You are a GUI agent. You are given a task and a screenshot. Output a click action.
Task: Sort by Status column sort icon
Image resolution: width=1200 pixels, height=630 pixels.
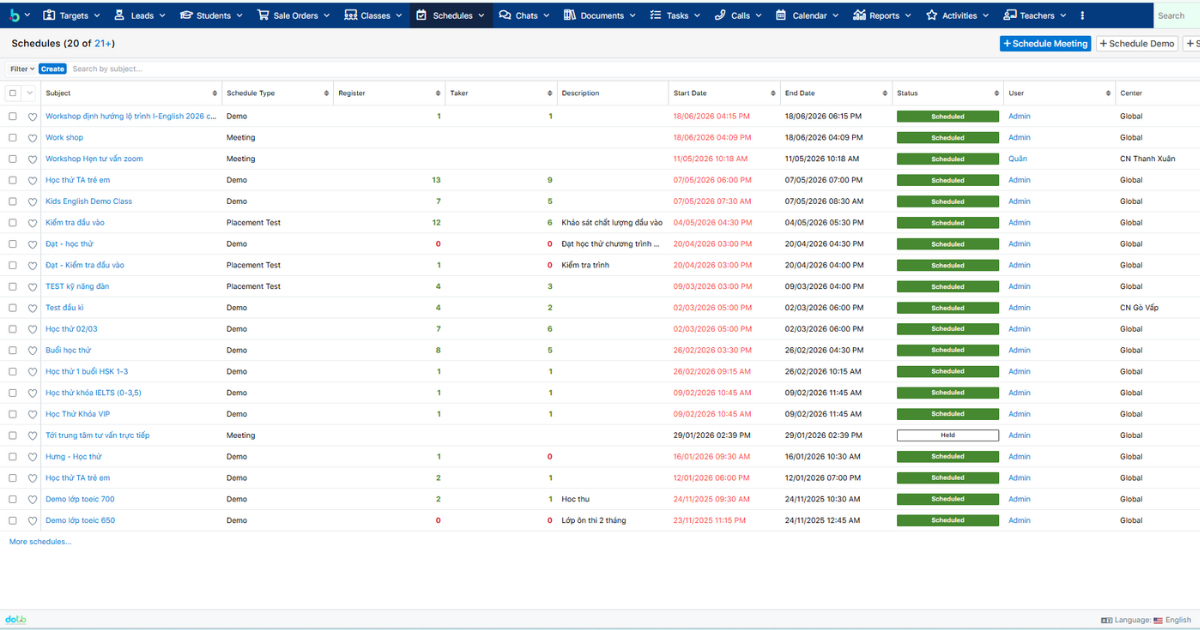tap(996, 93)
